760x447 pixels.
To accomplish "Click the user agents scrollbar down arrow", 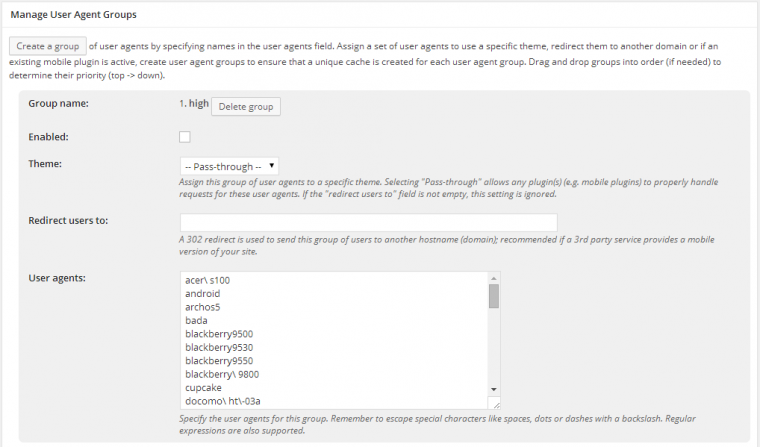I will [x=494, y=389].
